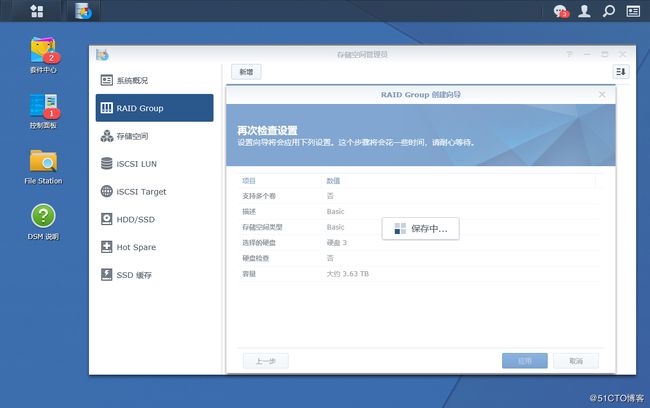The image size is (650, 408).
Task: Click the 保存中 saving indicator
Action: [x=420, y=228]
